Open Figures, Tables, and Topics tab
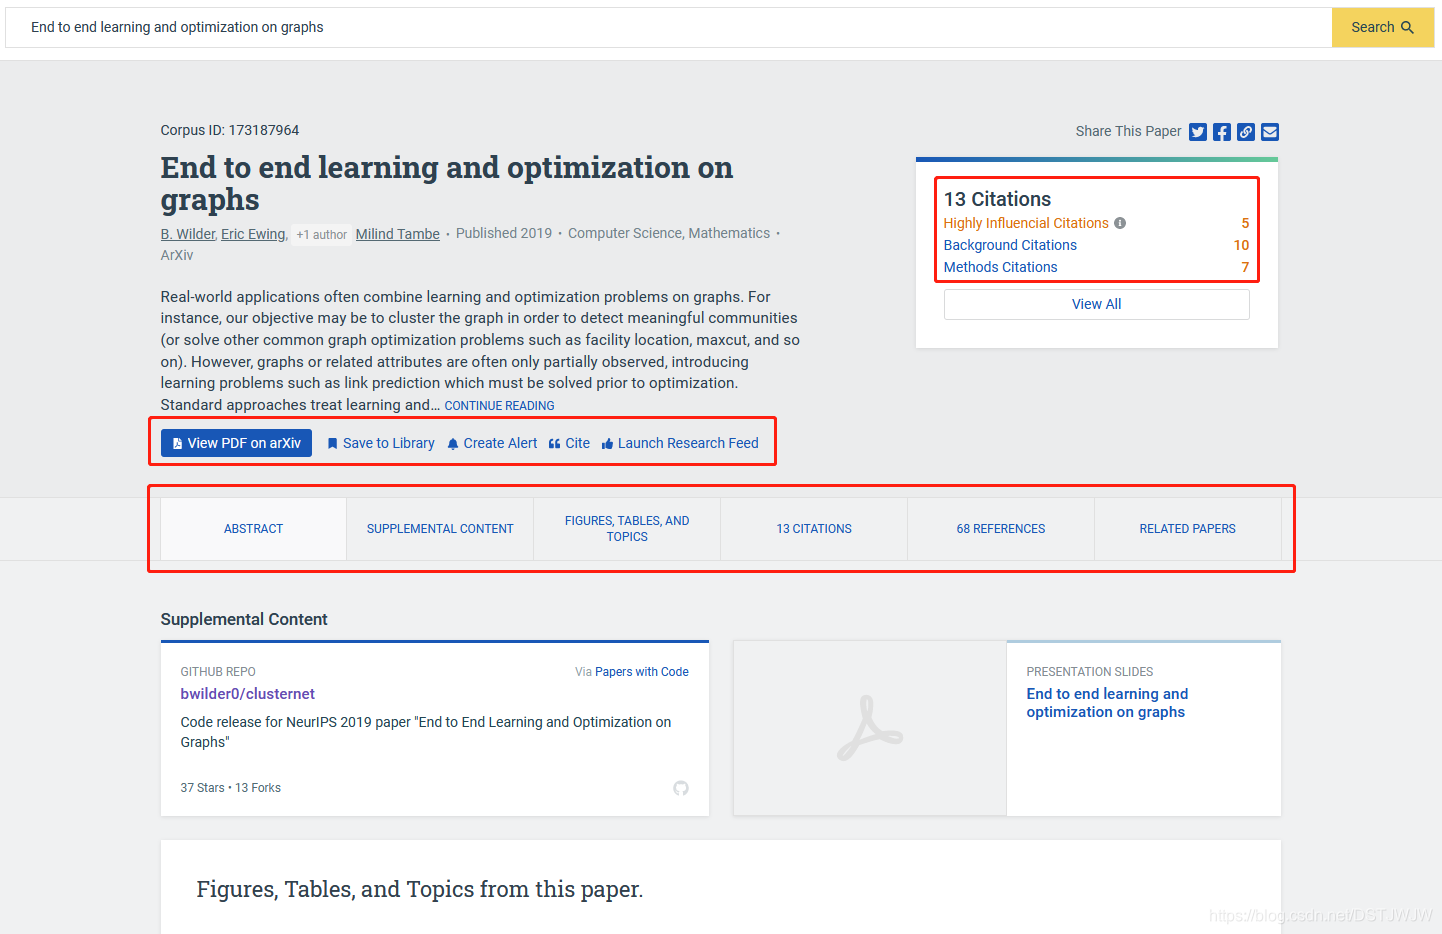The image size is (1442, 934). 627,529
